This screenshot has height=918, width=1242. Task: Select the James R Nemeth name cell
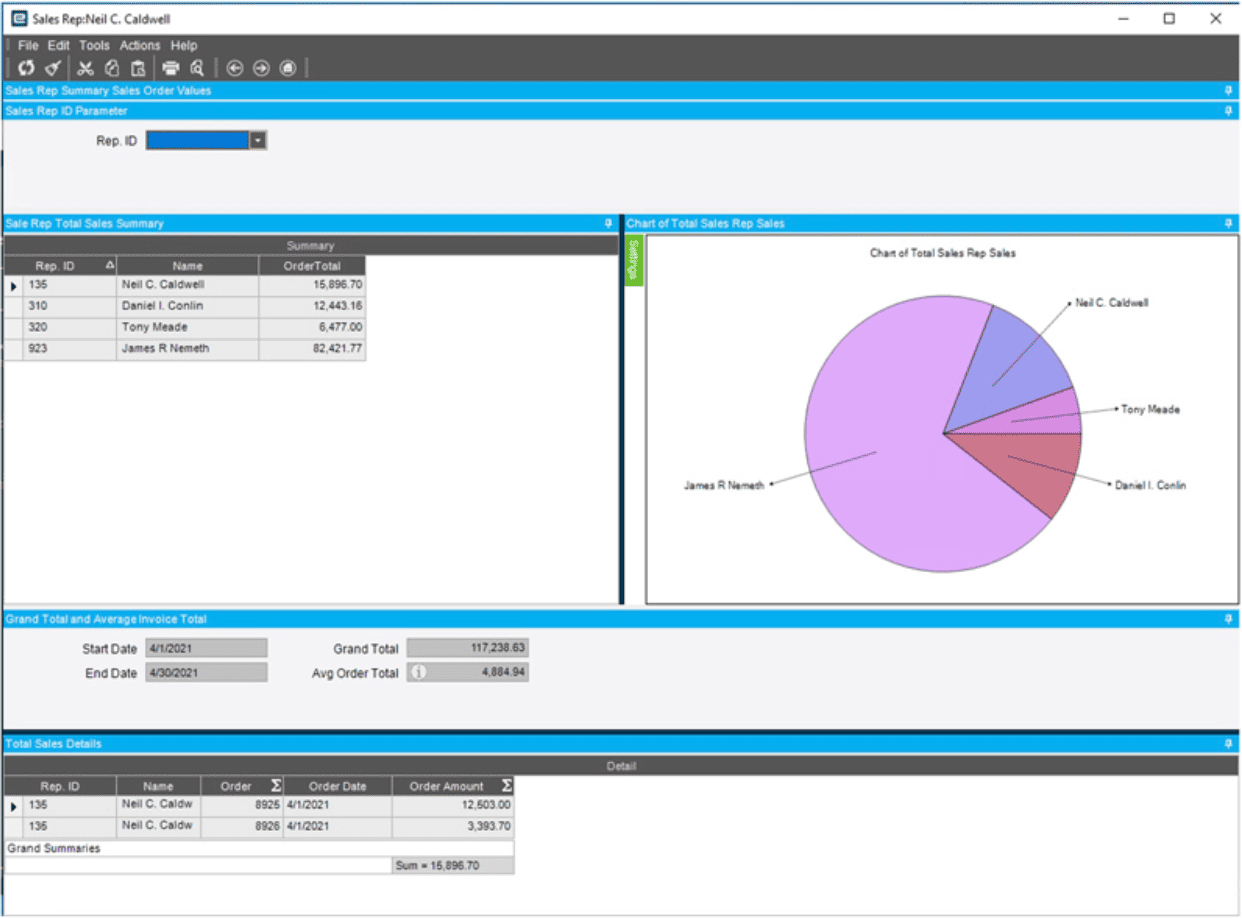[187, 349]
